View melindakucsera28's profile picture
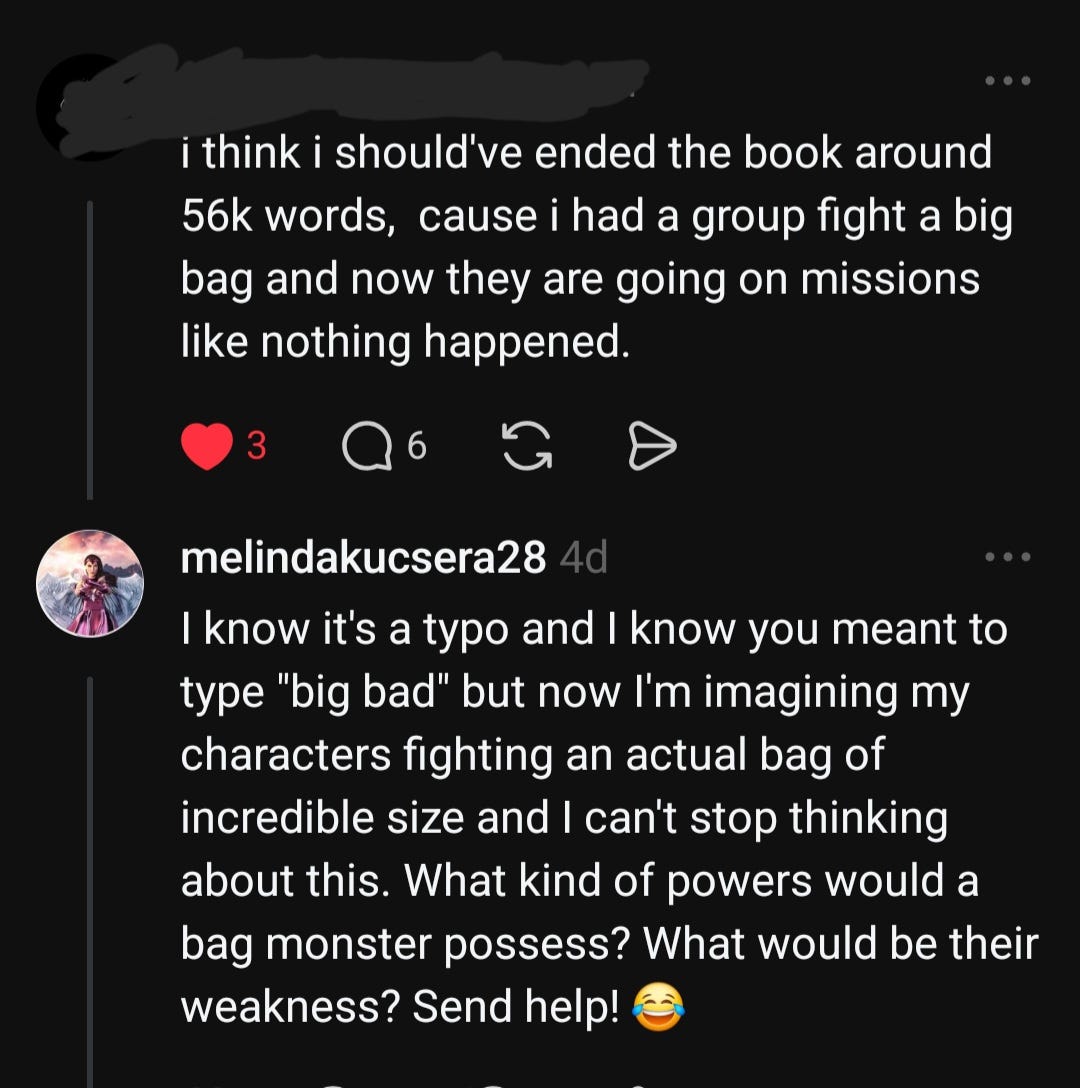 90,584
